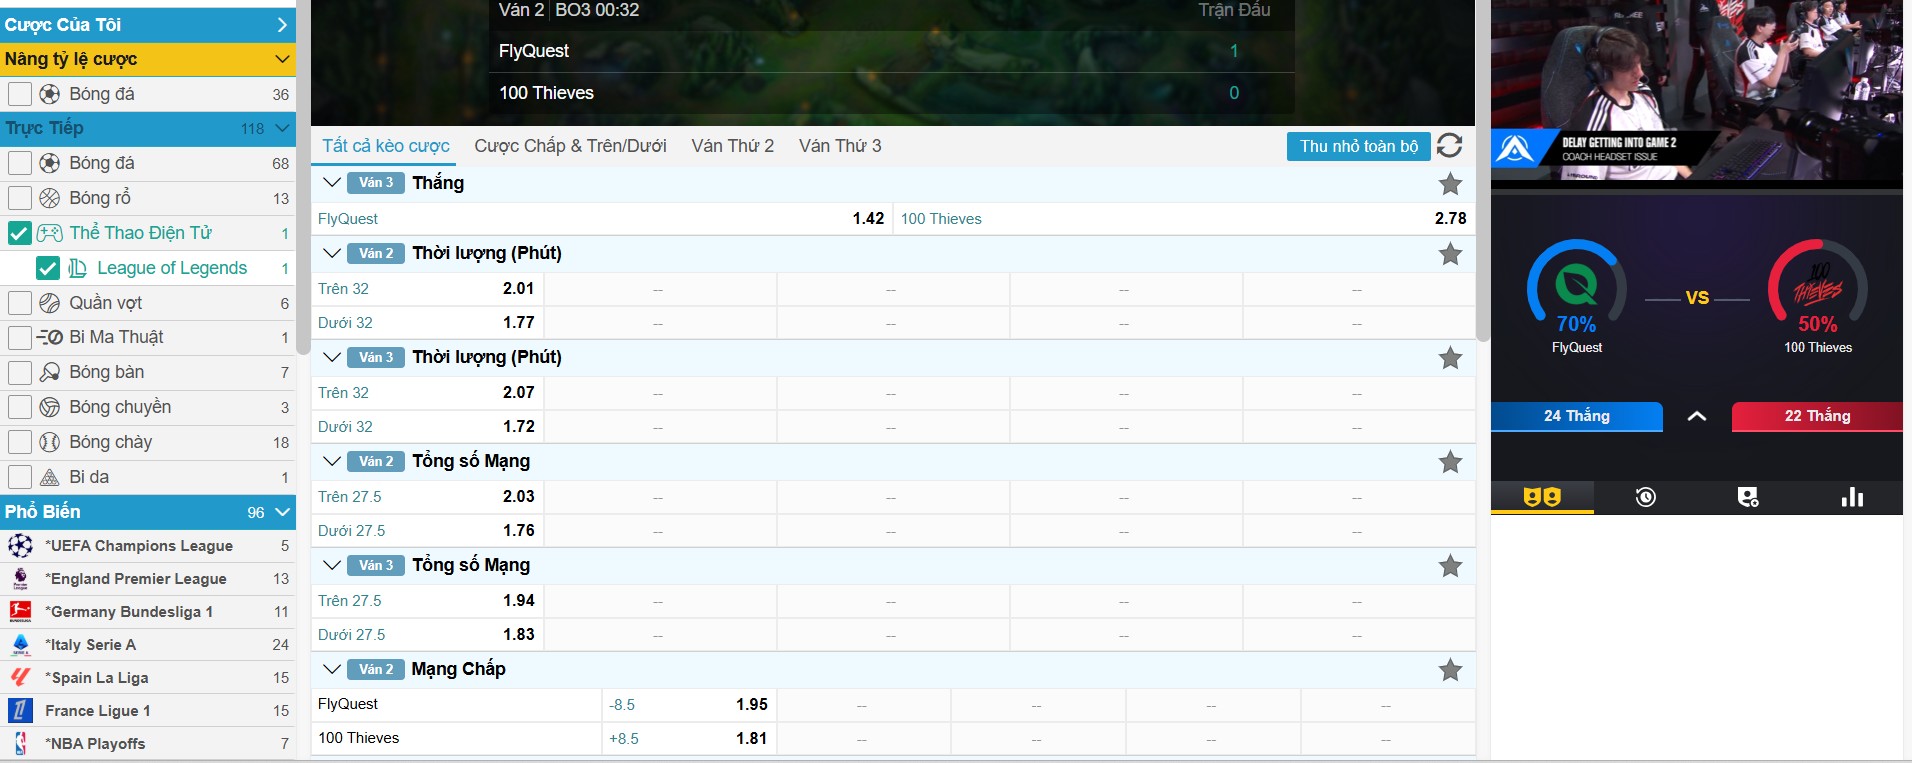The width and height of the screenshot is (1912, 763).
Task: Switch to Cược Chấp & Trên/Dưới tab
Action: pyautogui.click(x=570, y=146)
